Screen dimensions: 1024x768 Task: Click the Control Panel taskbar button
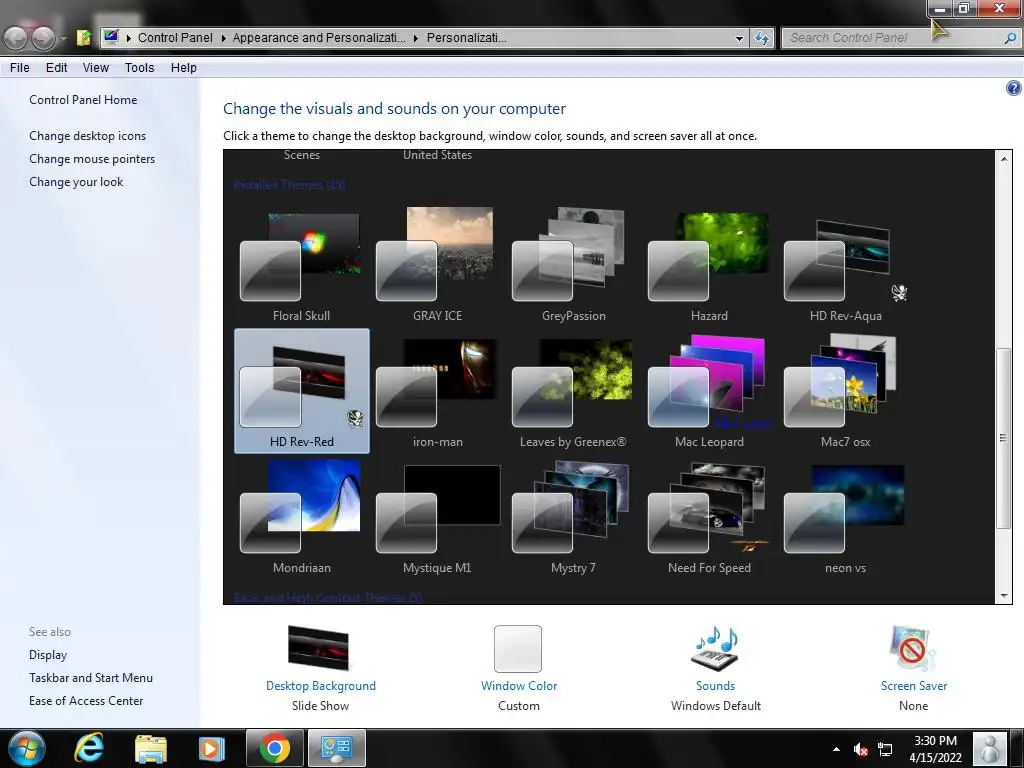click(336, 748)
